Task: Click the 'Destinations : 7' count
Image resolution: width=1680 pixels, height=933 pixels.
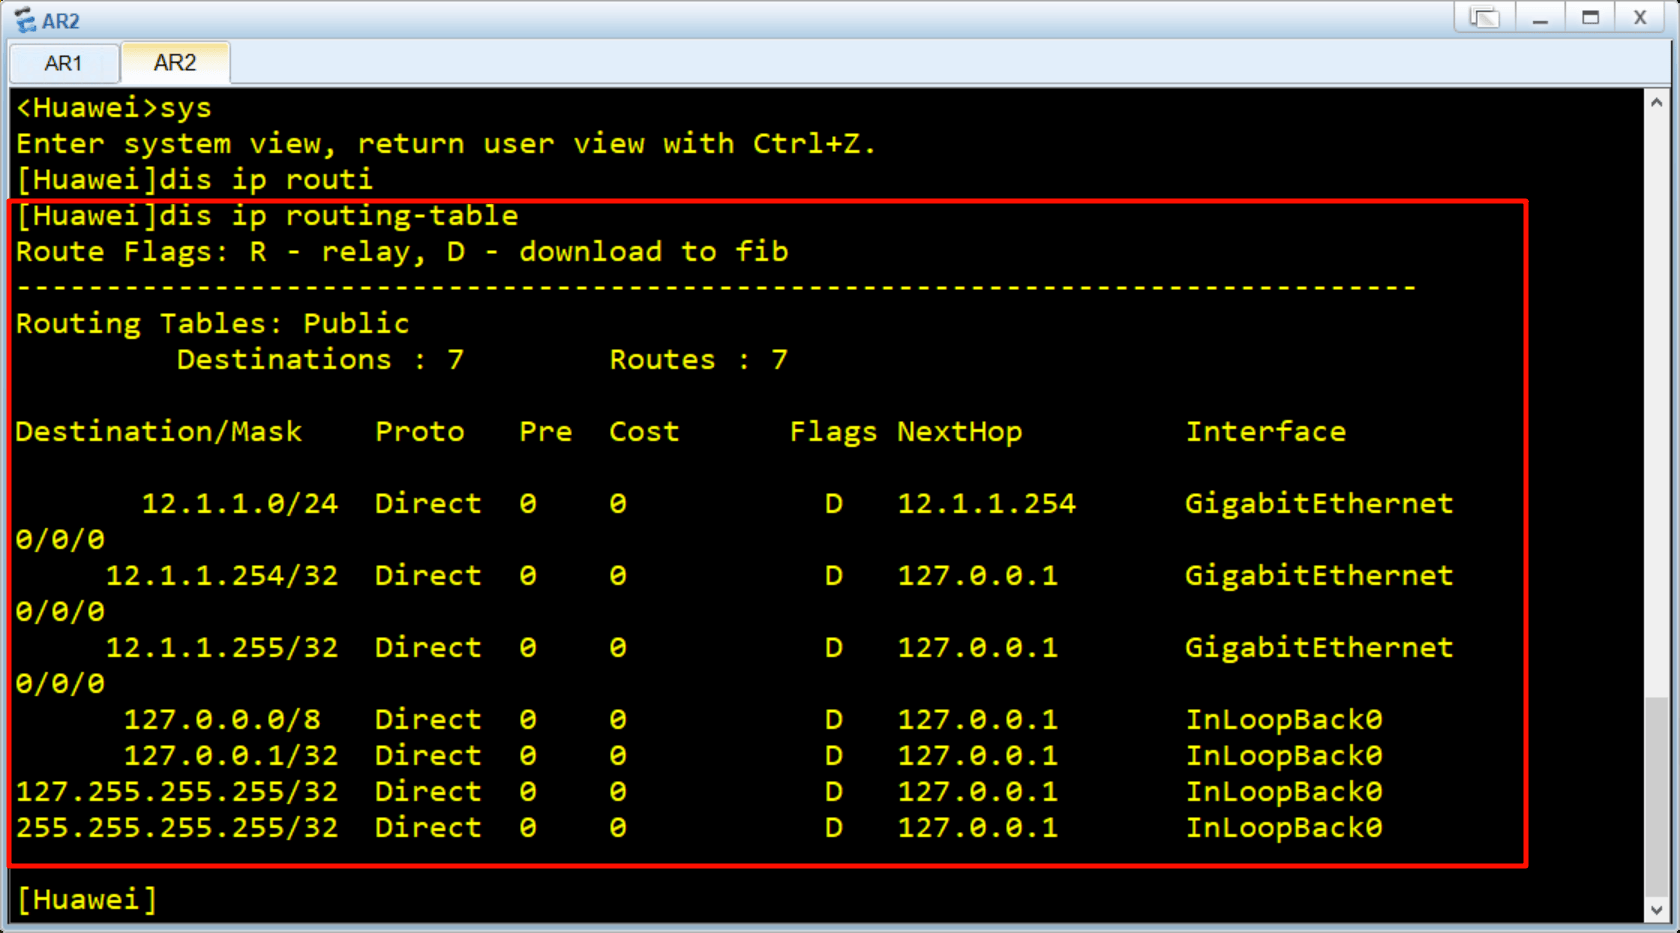Action: [320, 360]
